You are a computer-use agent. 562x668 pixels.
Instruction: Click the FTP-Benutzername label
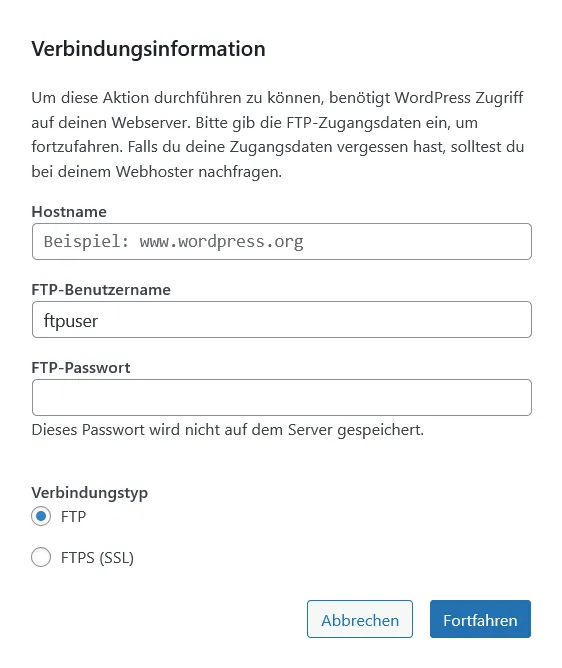[x=101, y=290]
